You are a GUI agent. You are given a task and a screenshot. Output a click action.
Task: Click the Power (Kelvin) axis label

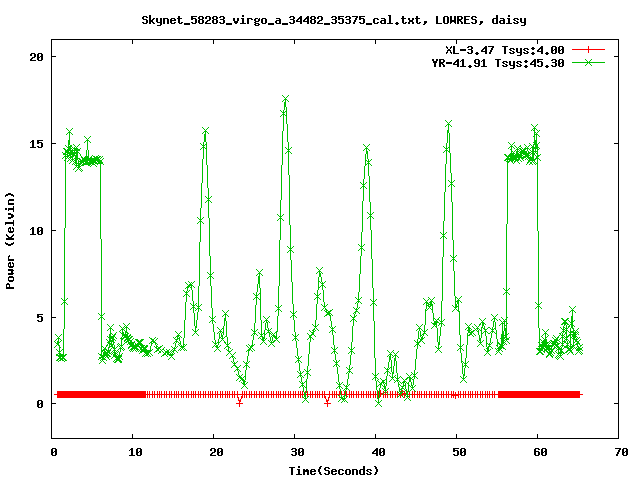point(10,241)
